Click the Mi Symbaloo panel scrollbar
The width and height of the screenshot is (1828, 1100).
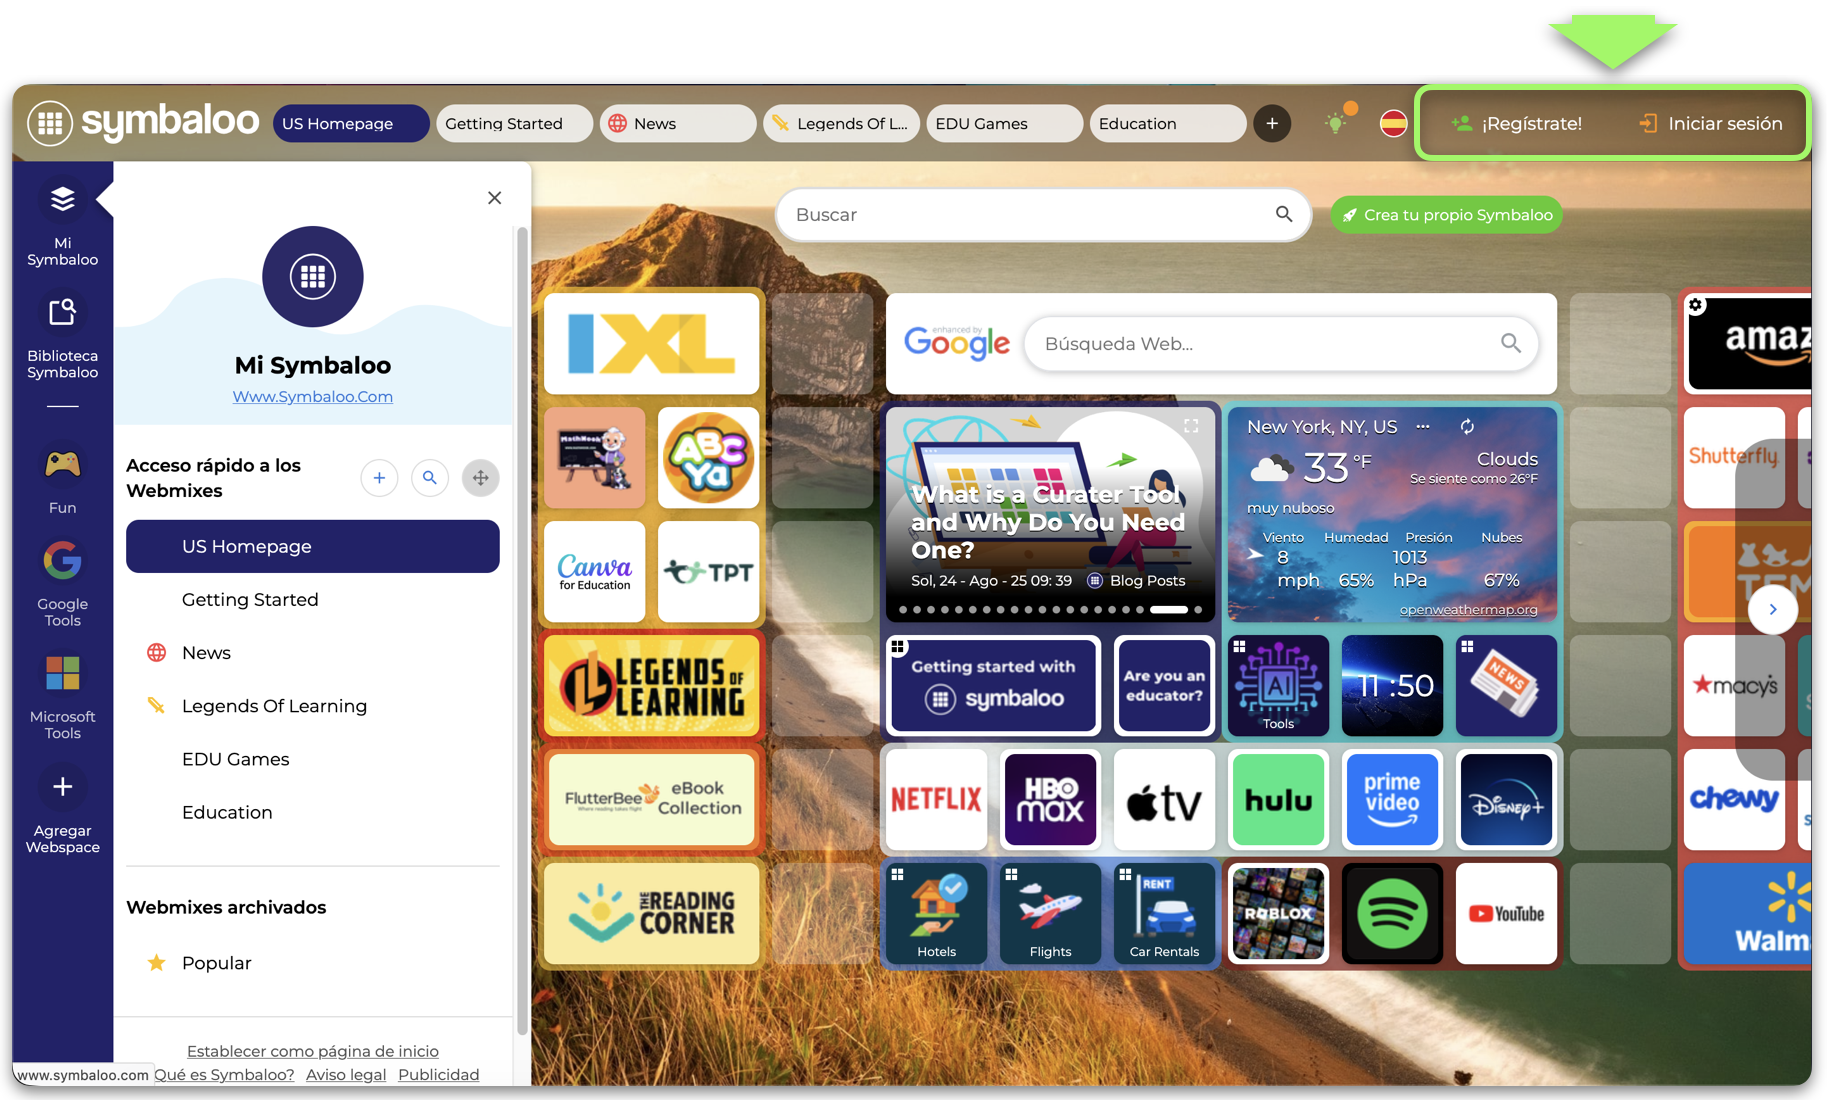point(522,630)
